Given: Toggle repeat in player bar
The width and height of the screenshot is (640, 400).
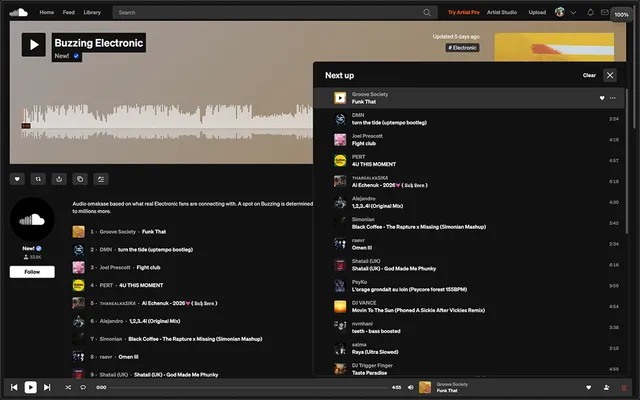Looking at the screenshot, I should (x=83, y=387).
